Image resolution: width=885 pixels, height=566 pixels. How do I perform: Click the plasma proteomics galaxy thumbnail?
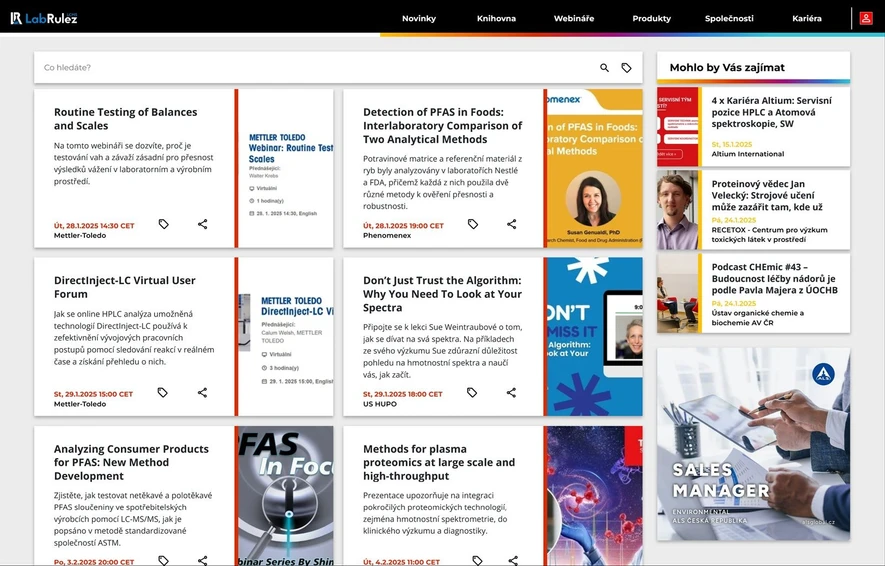[595, 495]
